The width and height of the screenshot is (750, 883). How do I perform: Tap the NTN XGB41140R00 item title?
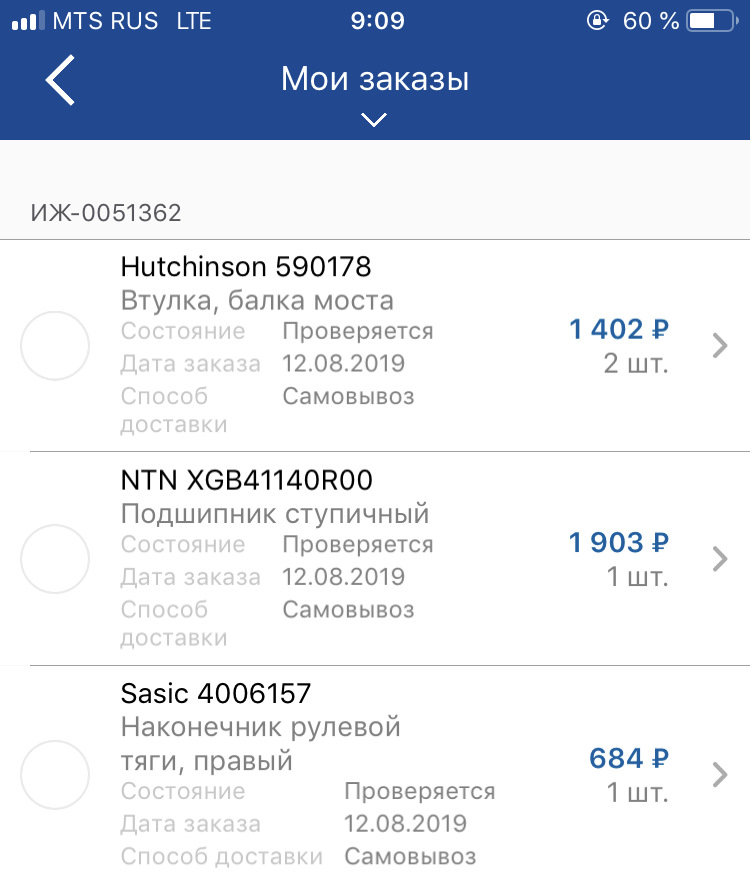(246, 481)
